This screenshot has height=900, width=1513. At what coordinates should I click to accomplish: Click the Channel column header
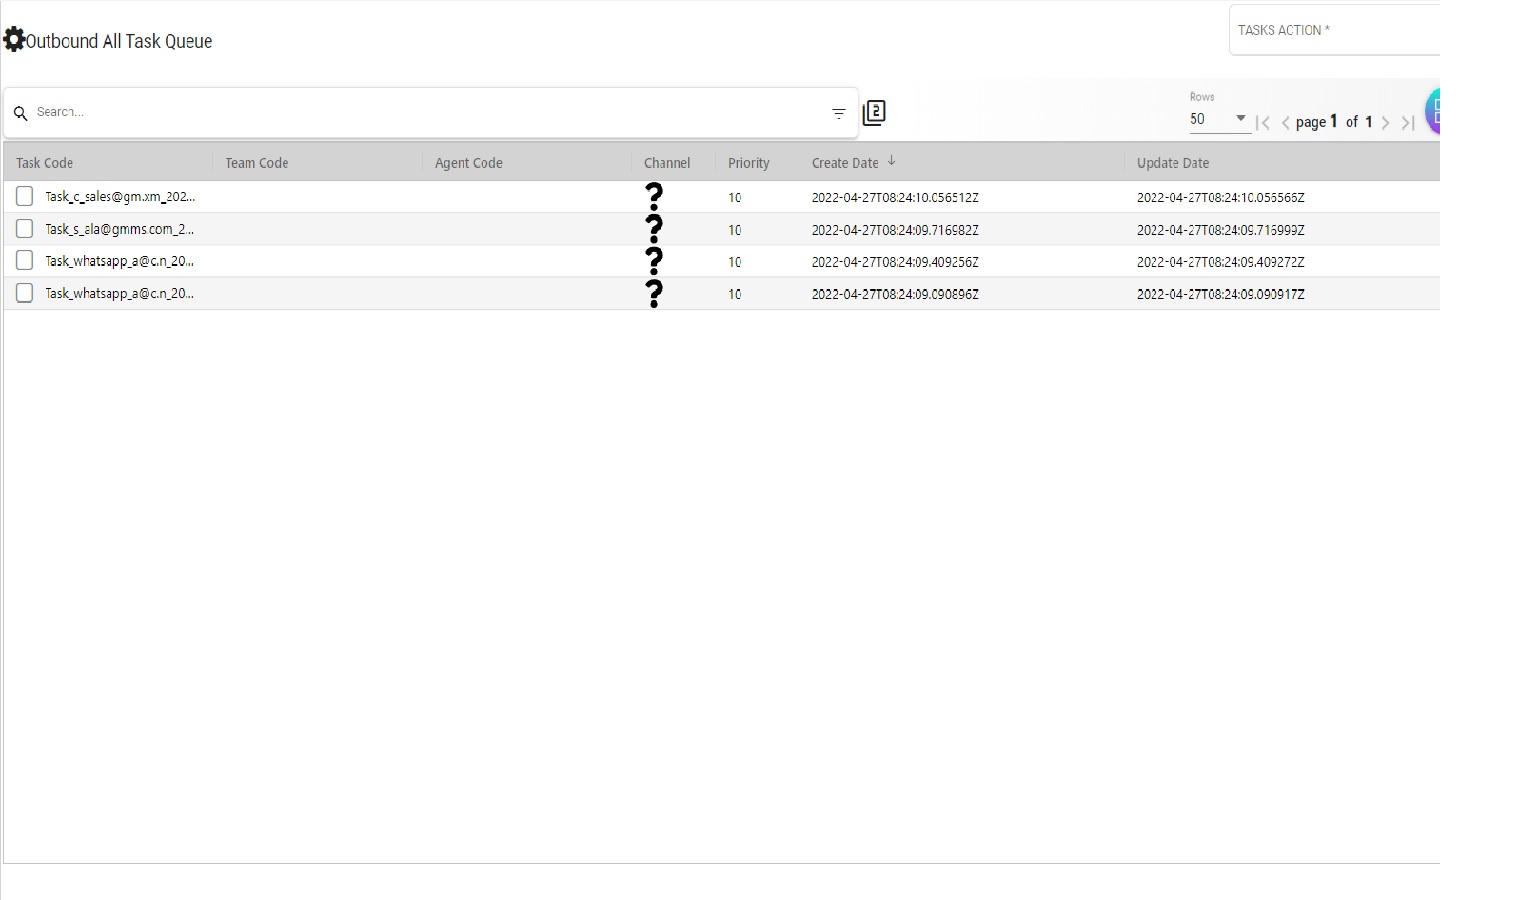pos(667,163)
